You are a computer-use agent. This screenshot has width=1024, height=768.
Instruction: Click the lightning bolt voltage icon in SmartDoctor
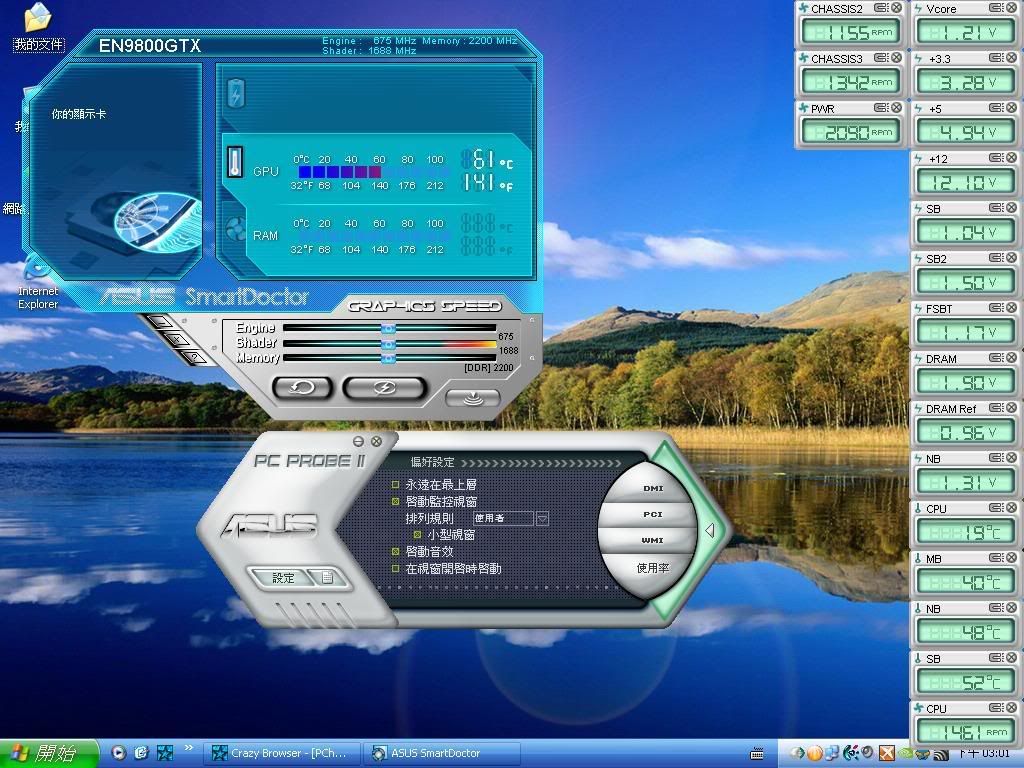coord(235,95)
